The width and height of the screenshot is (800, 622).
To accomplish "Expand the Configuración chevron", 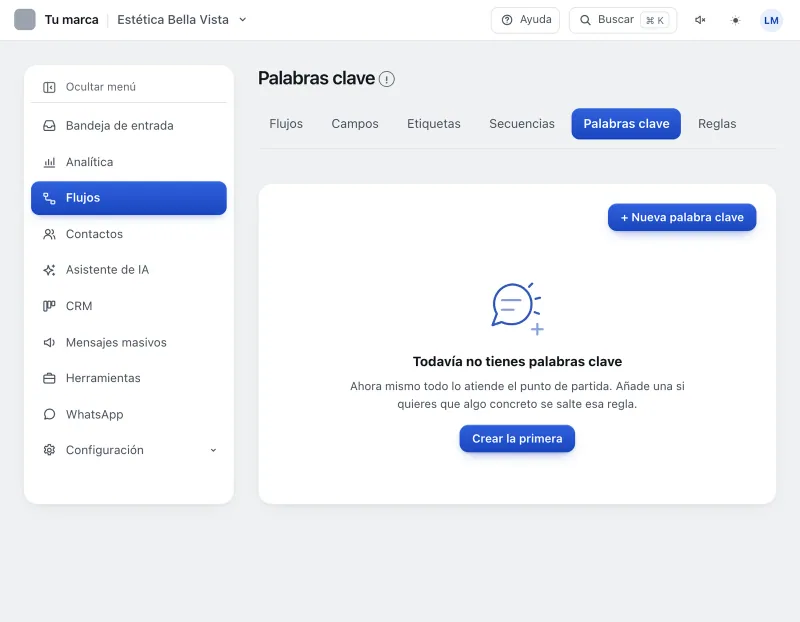I will tap(213, 450).
